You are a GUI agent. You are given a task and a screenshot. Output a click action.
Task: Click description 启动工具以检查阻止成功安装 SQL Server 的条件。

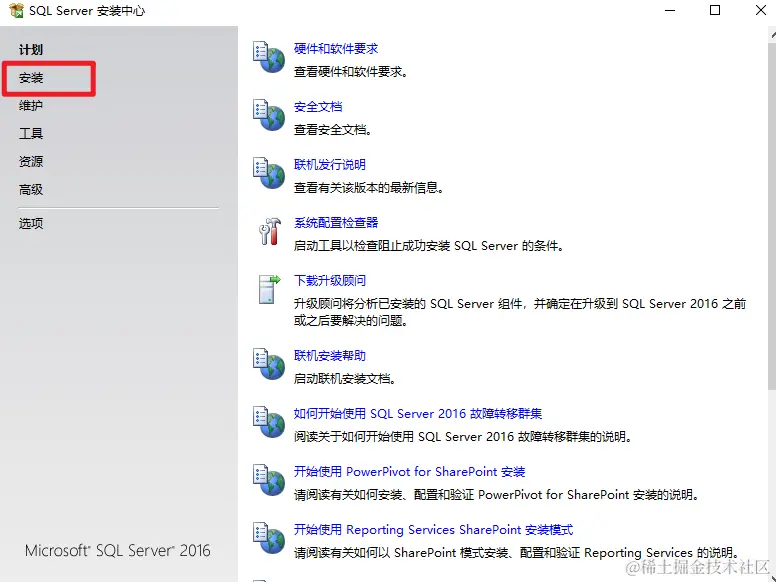[429, 245]
